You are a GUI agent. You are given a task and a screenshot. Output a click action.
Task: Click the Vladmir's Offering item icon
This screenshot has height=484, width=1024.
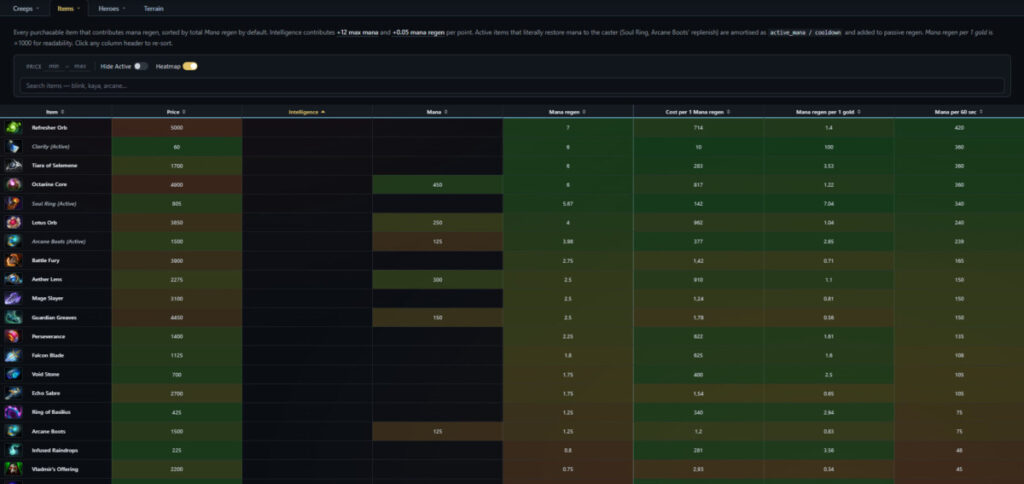coord(13,469)
